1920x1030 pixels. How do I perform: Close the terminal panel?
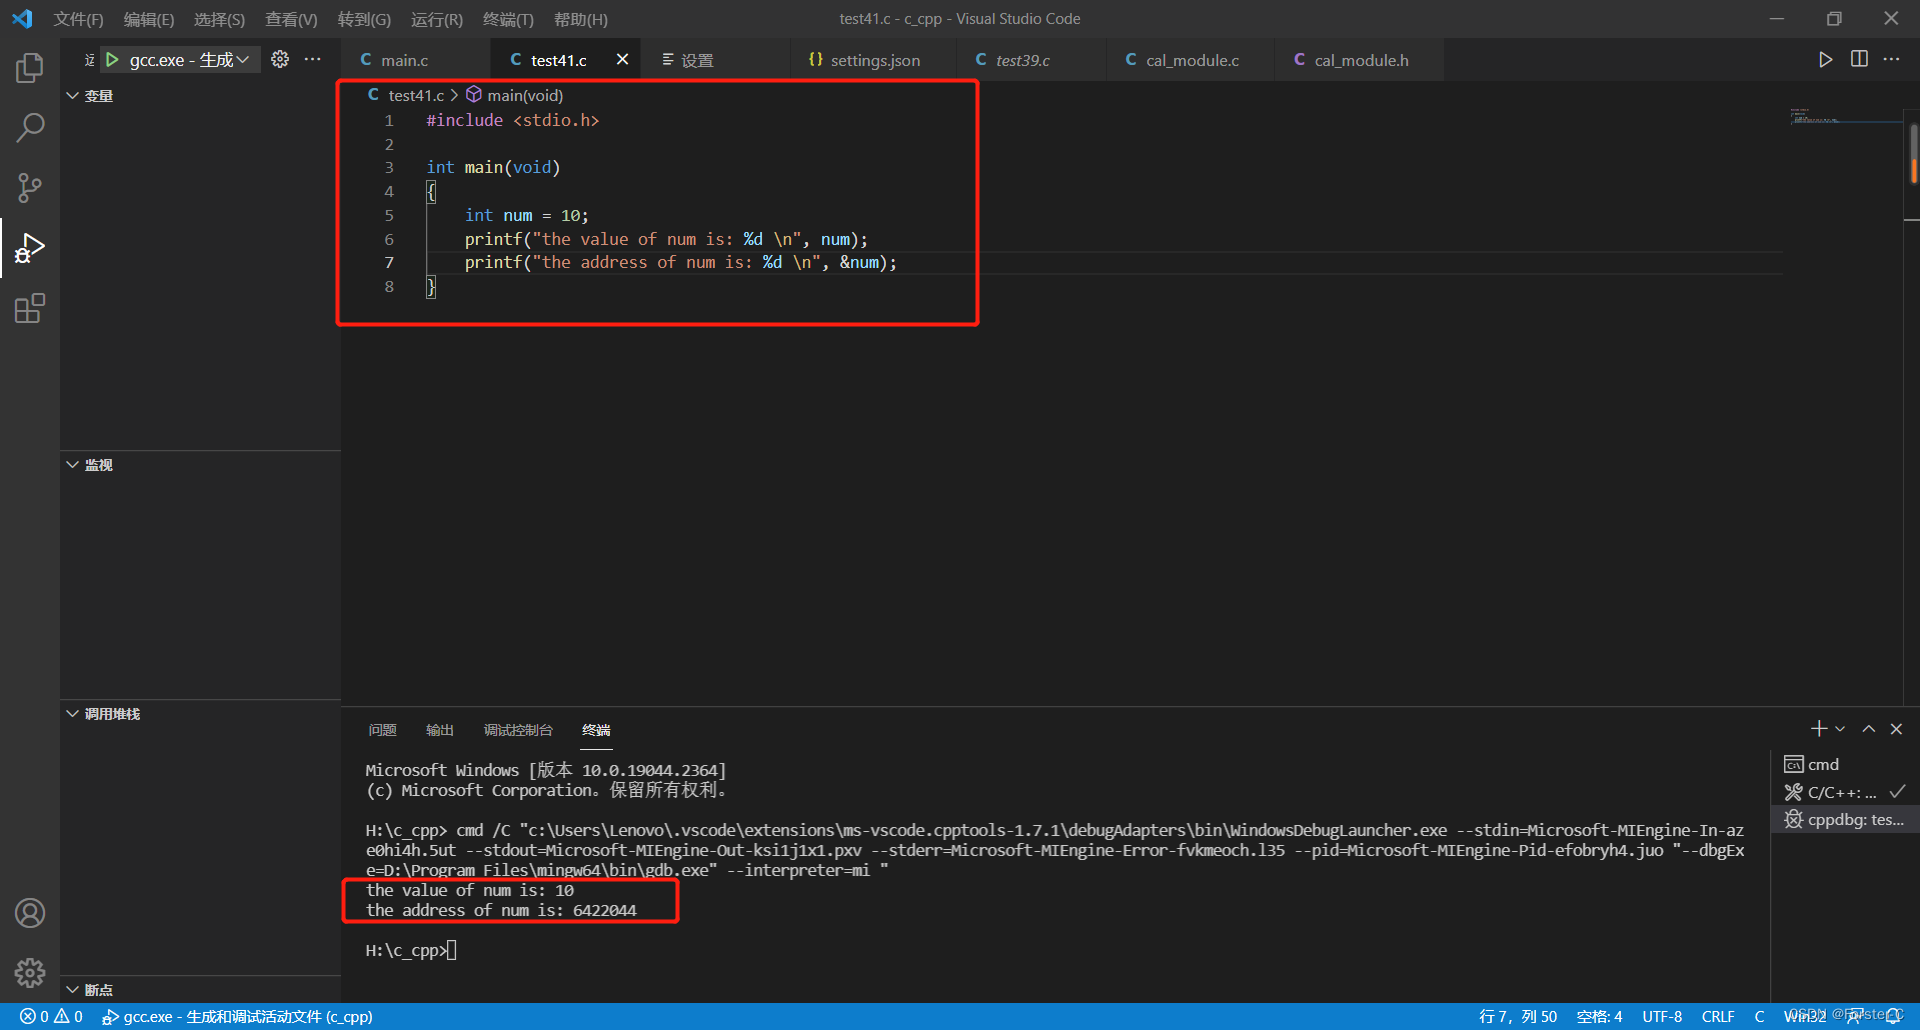tap(1896, 729)
